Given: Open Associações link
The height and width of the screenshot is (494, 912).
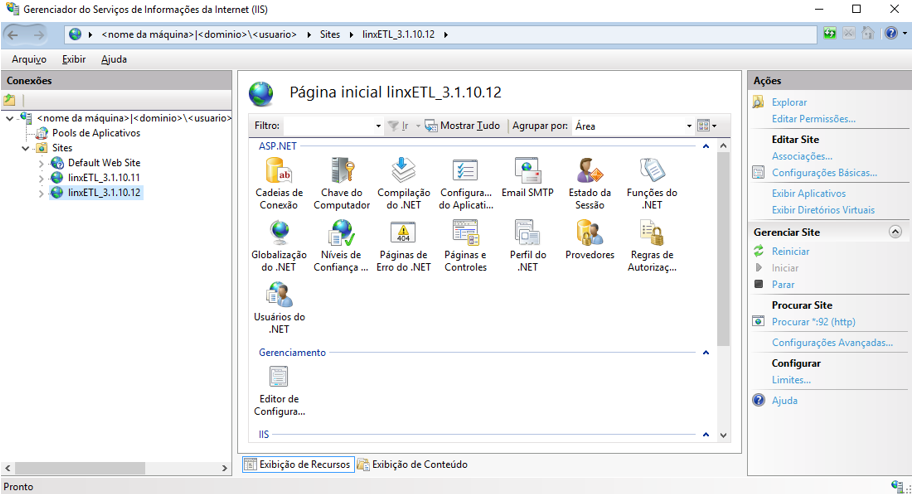Looking at the screenshot, I should [801, 156].
